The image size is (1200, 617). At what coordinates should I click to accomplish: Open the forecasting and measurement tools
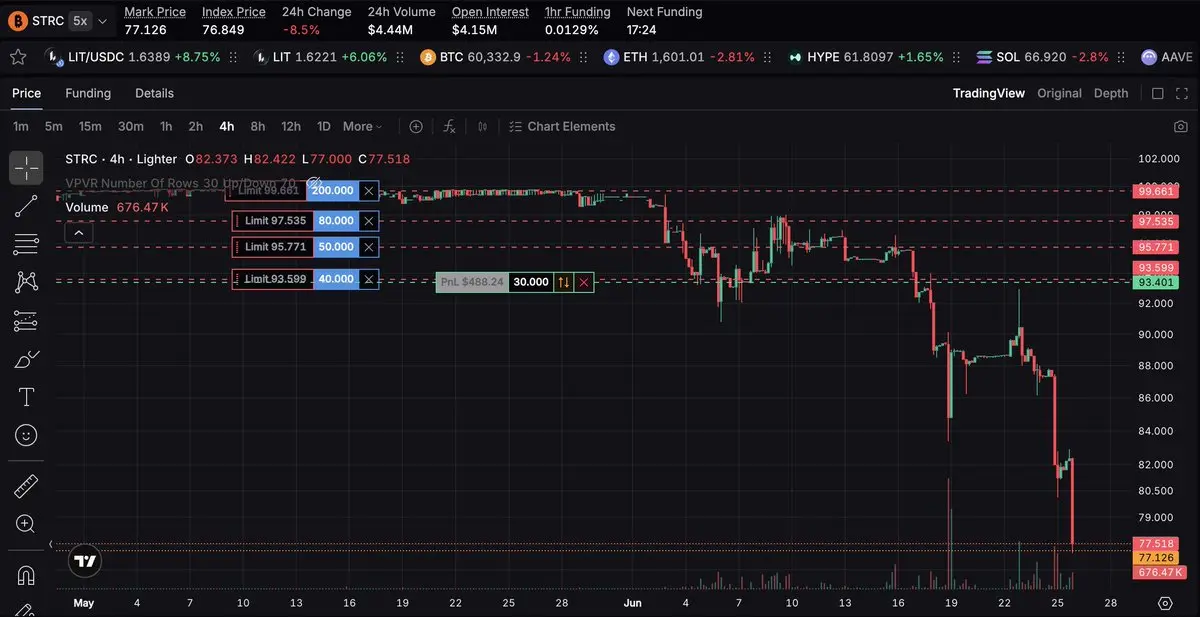tap(26, 321)
